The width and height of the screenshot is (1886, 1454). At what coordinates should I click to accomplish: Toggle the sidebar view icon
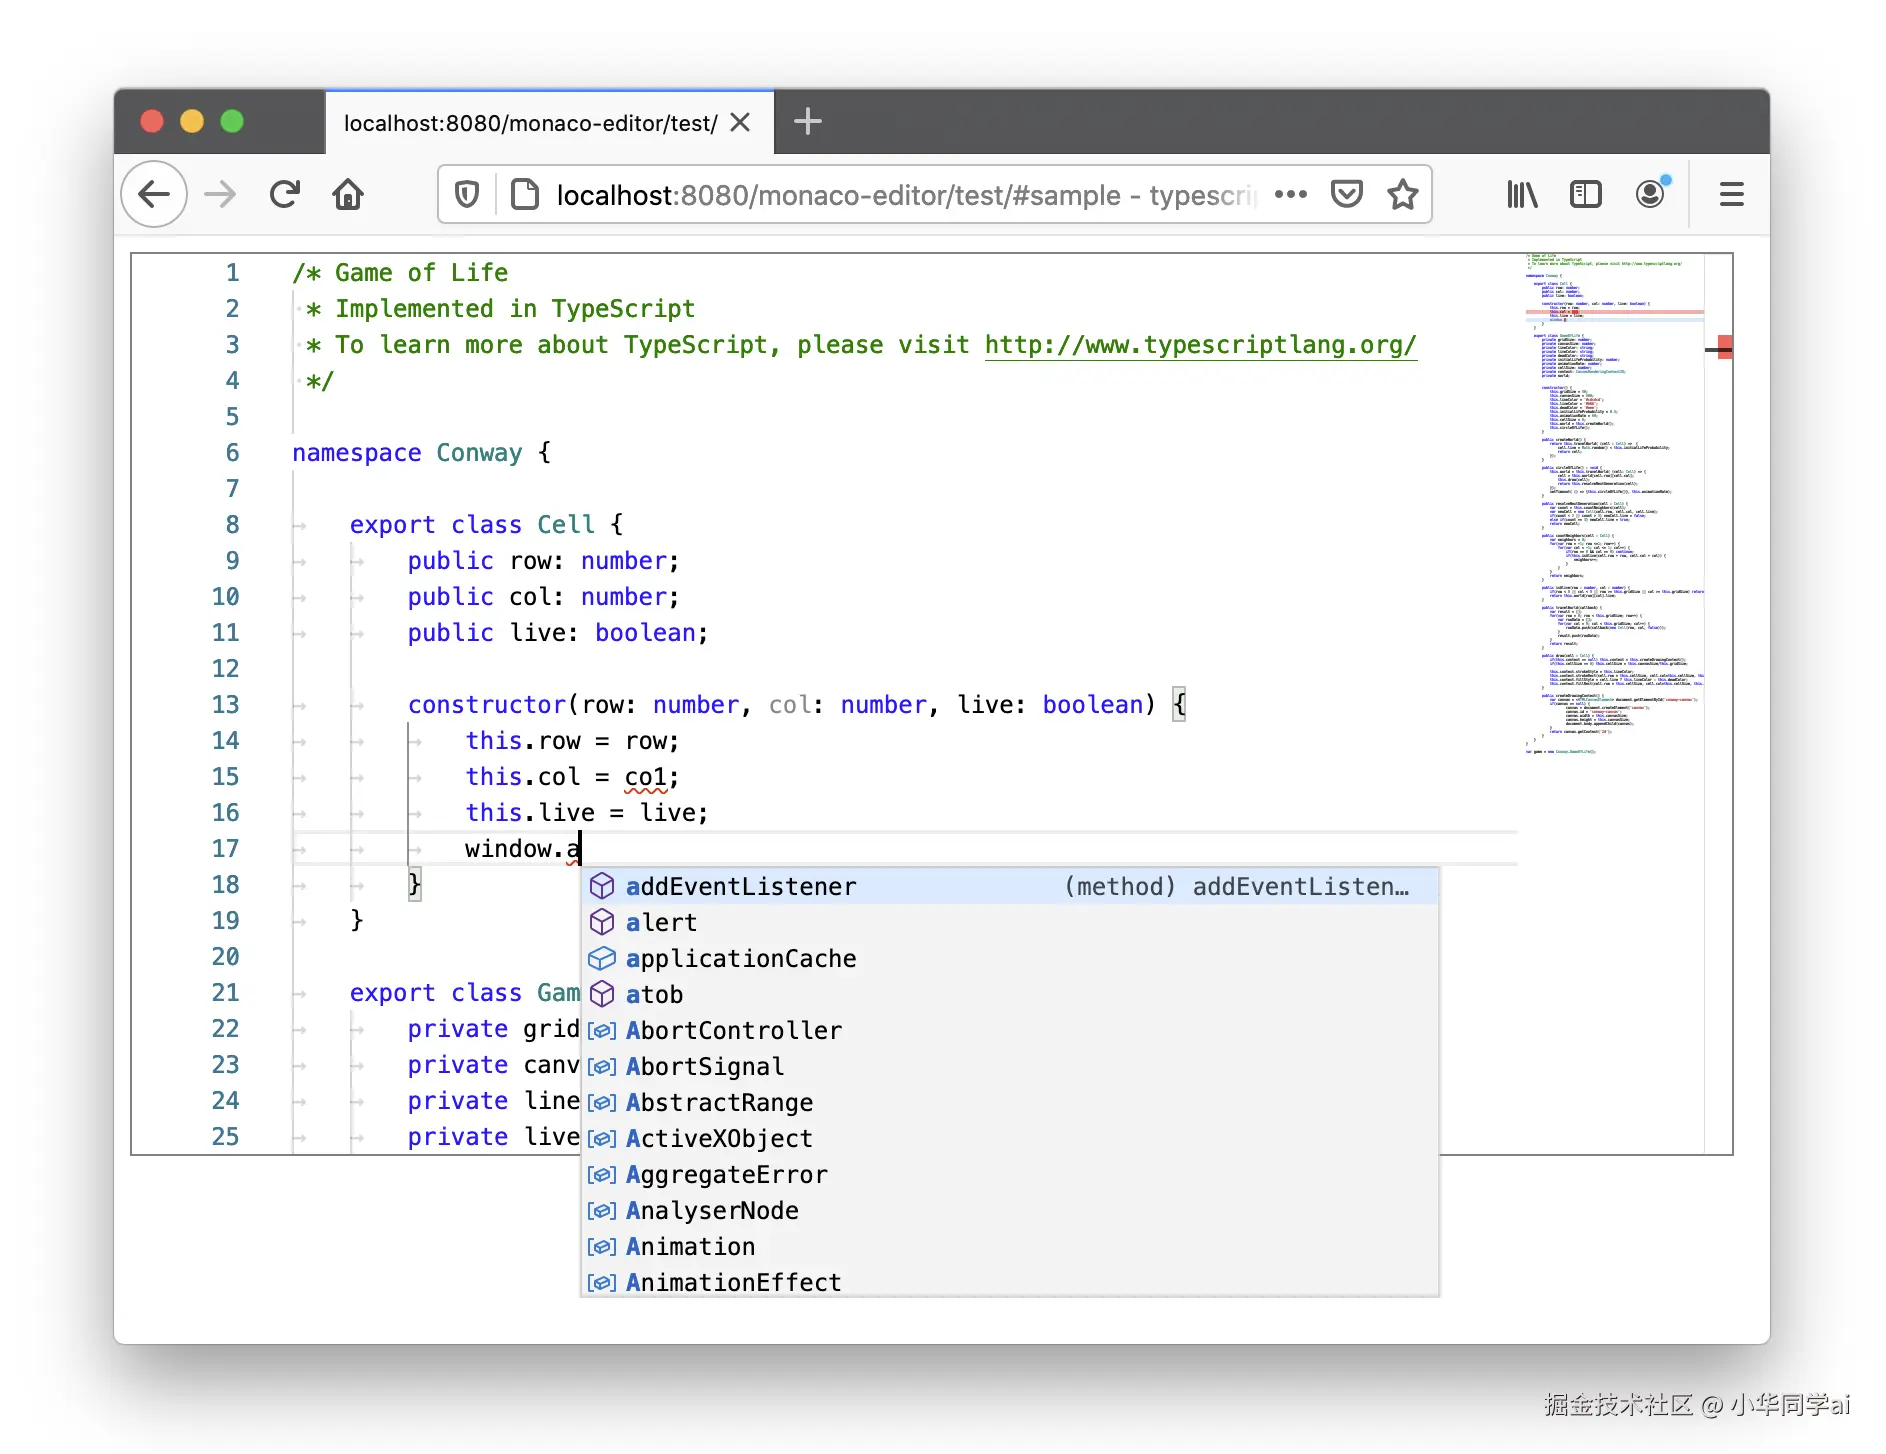click(1585, 194)
